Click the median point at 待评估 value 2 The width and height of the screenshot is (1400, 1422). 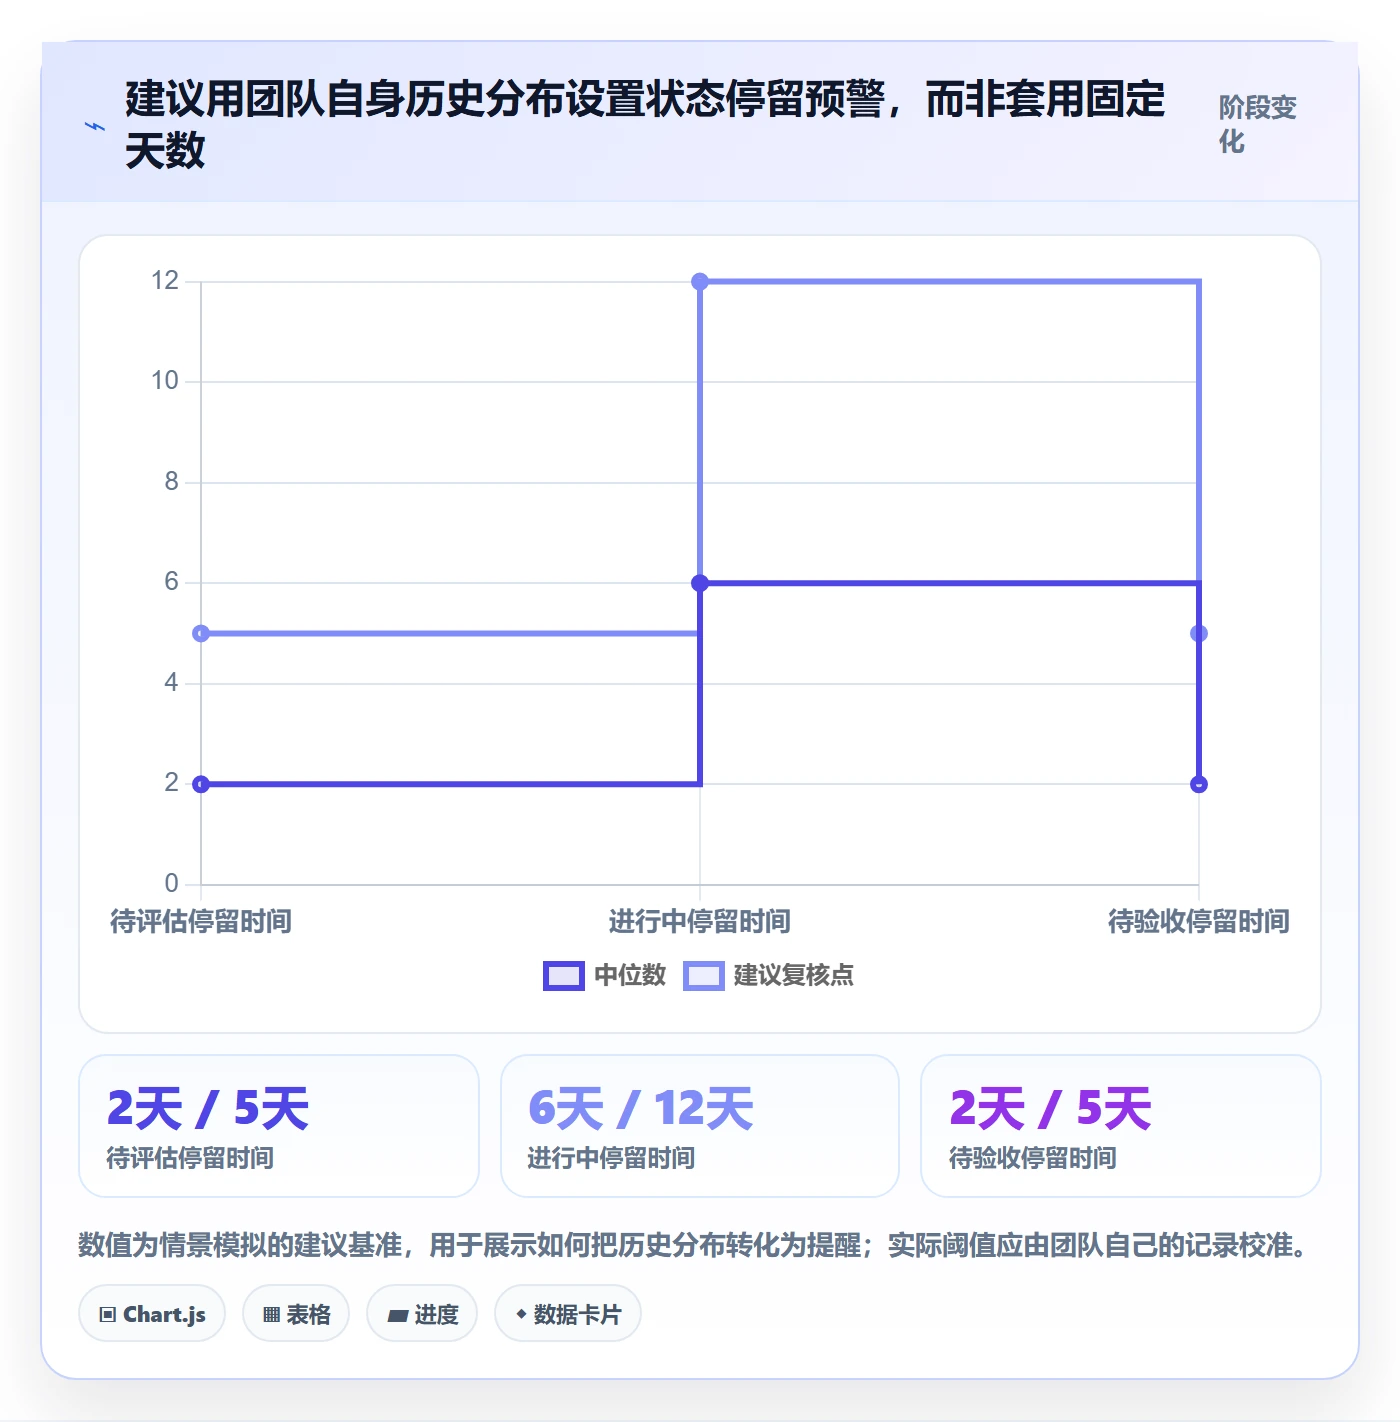(x=201, y=784)
